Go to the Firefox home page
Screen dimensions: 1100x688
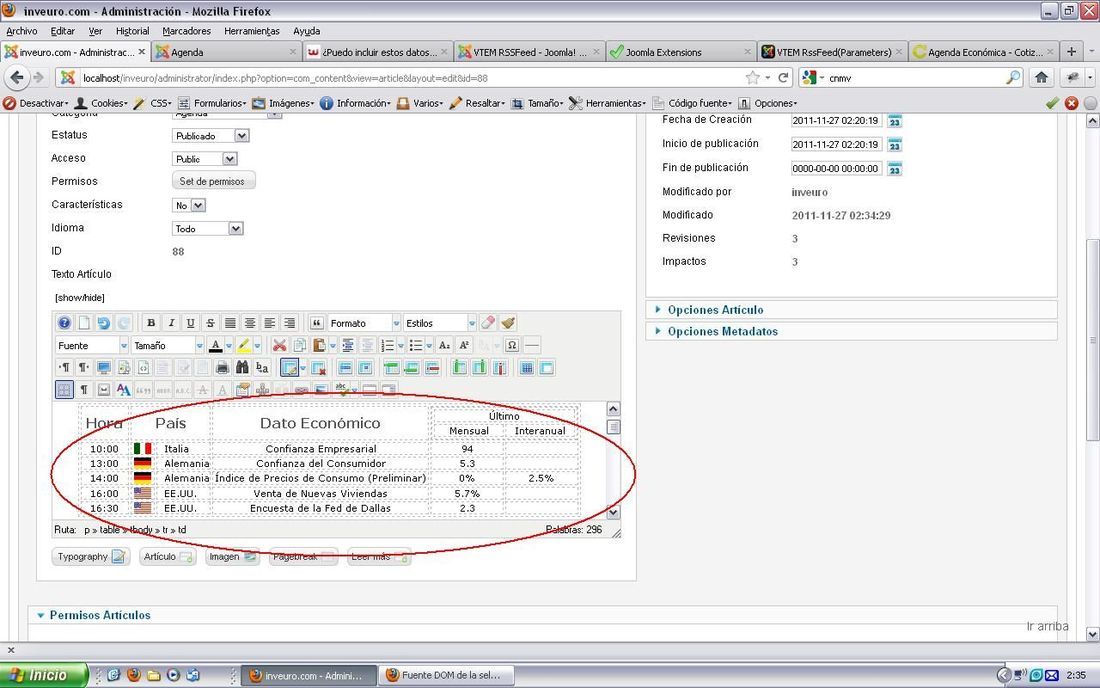pyautogui.click(x=1042, y=77)
